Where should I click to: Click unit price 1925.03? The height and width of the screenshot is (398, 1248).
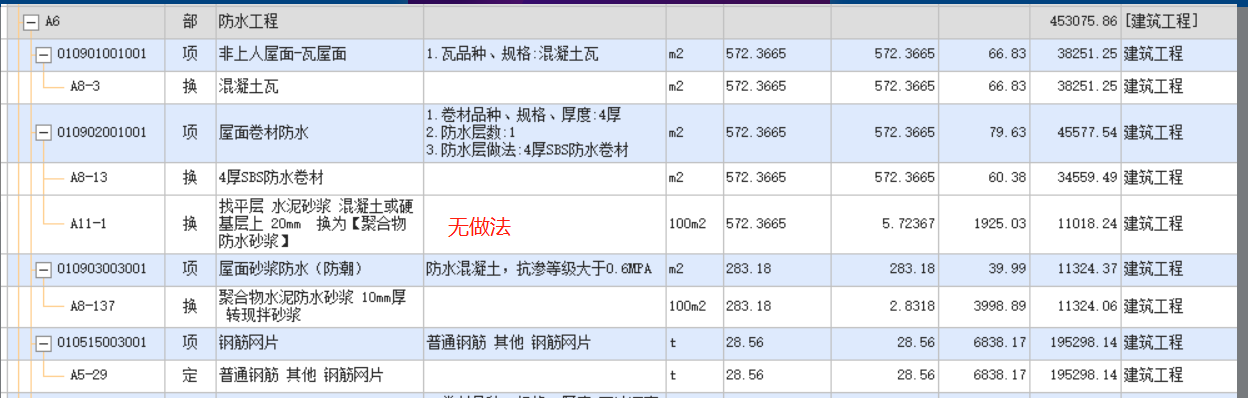(1000, 223)
